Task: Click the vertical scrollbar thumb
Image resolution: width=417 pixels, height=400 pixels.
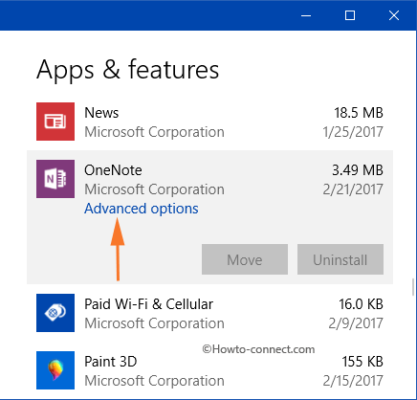Action: [x=413, y=287]
